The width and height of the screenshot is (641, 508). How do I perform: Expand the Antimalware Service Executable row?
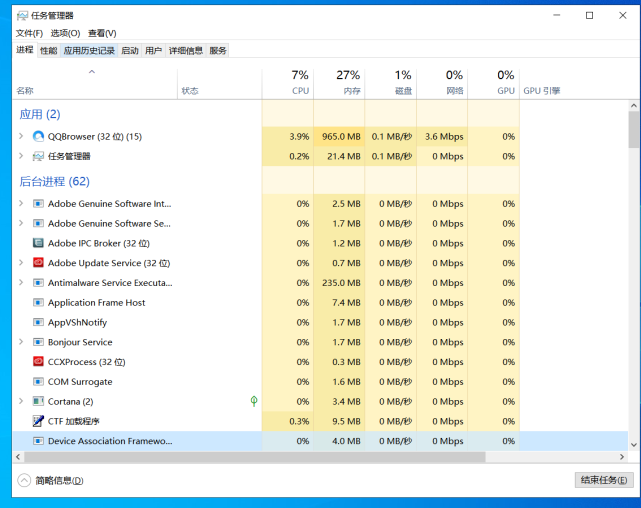pyautogui.click(x=21, y=282)
